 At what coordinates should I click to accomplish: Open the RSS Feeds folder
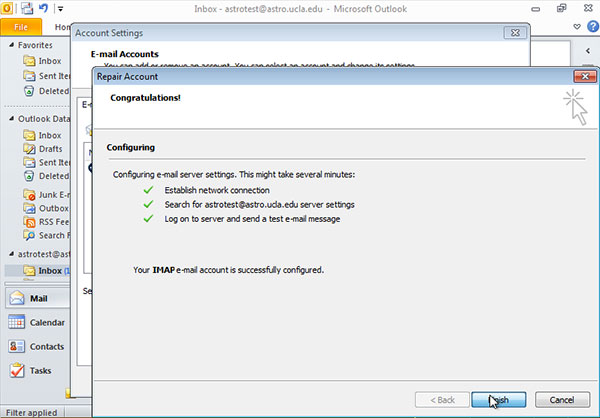pos(46,222)
